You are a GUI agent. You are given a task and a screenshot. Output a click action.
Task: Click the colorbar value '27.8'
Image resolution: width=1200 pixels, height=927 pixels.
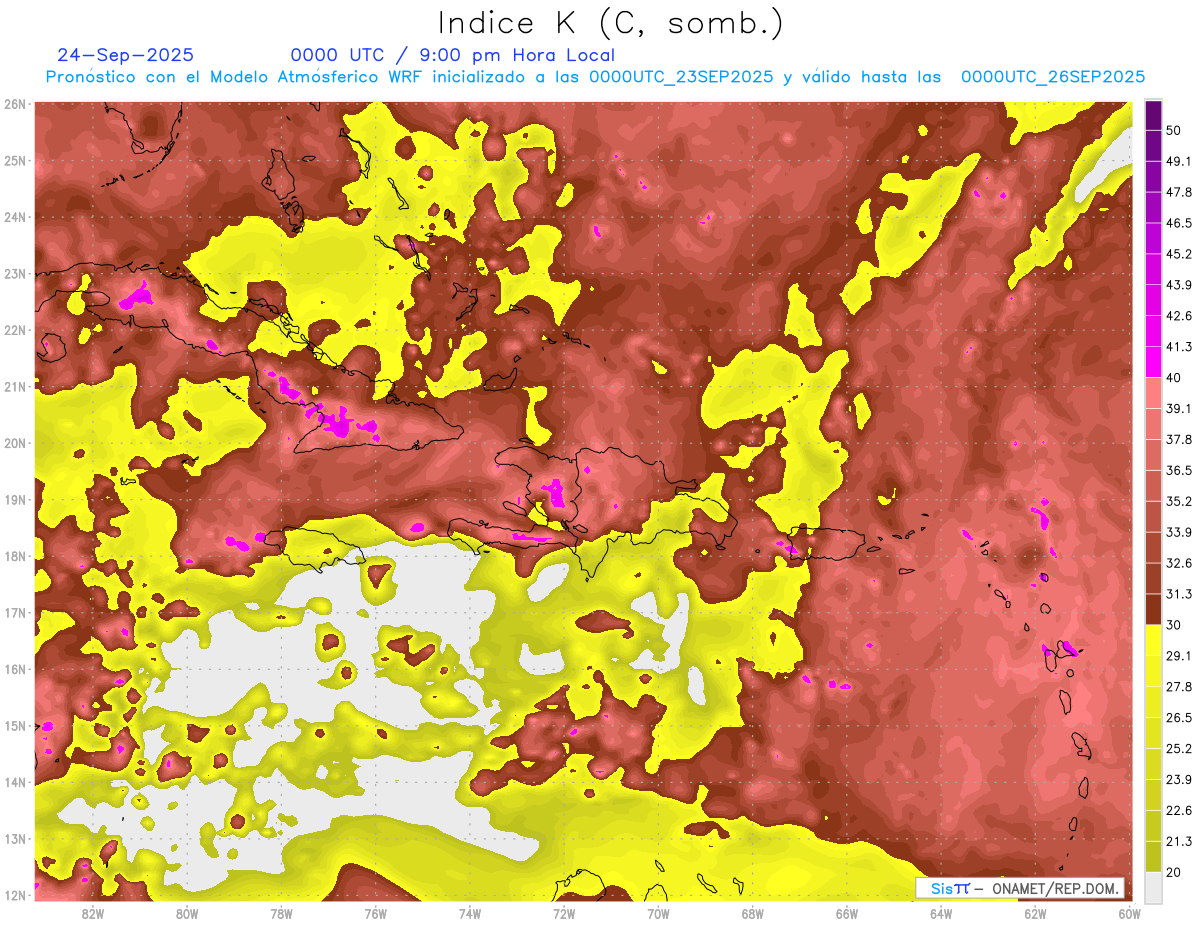tap(1179, 687)
